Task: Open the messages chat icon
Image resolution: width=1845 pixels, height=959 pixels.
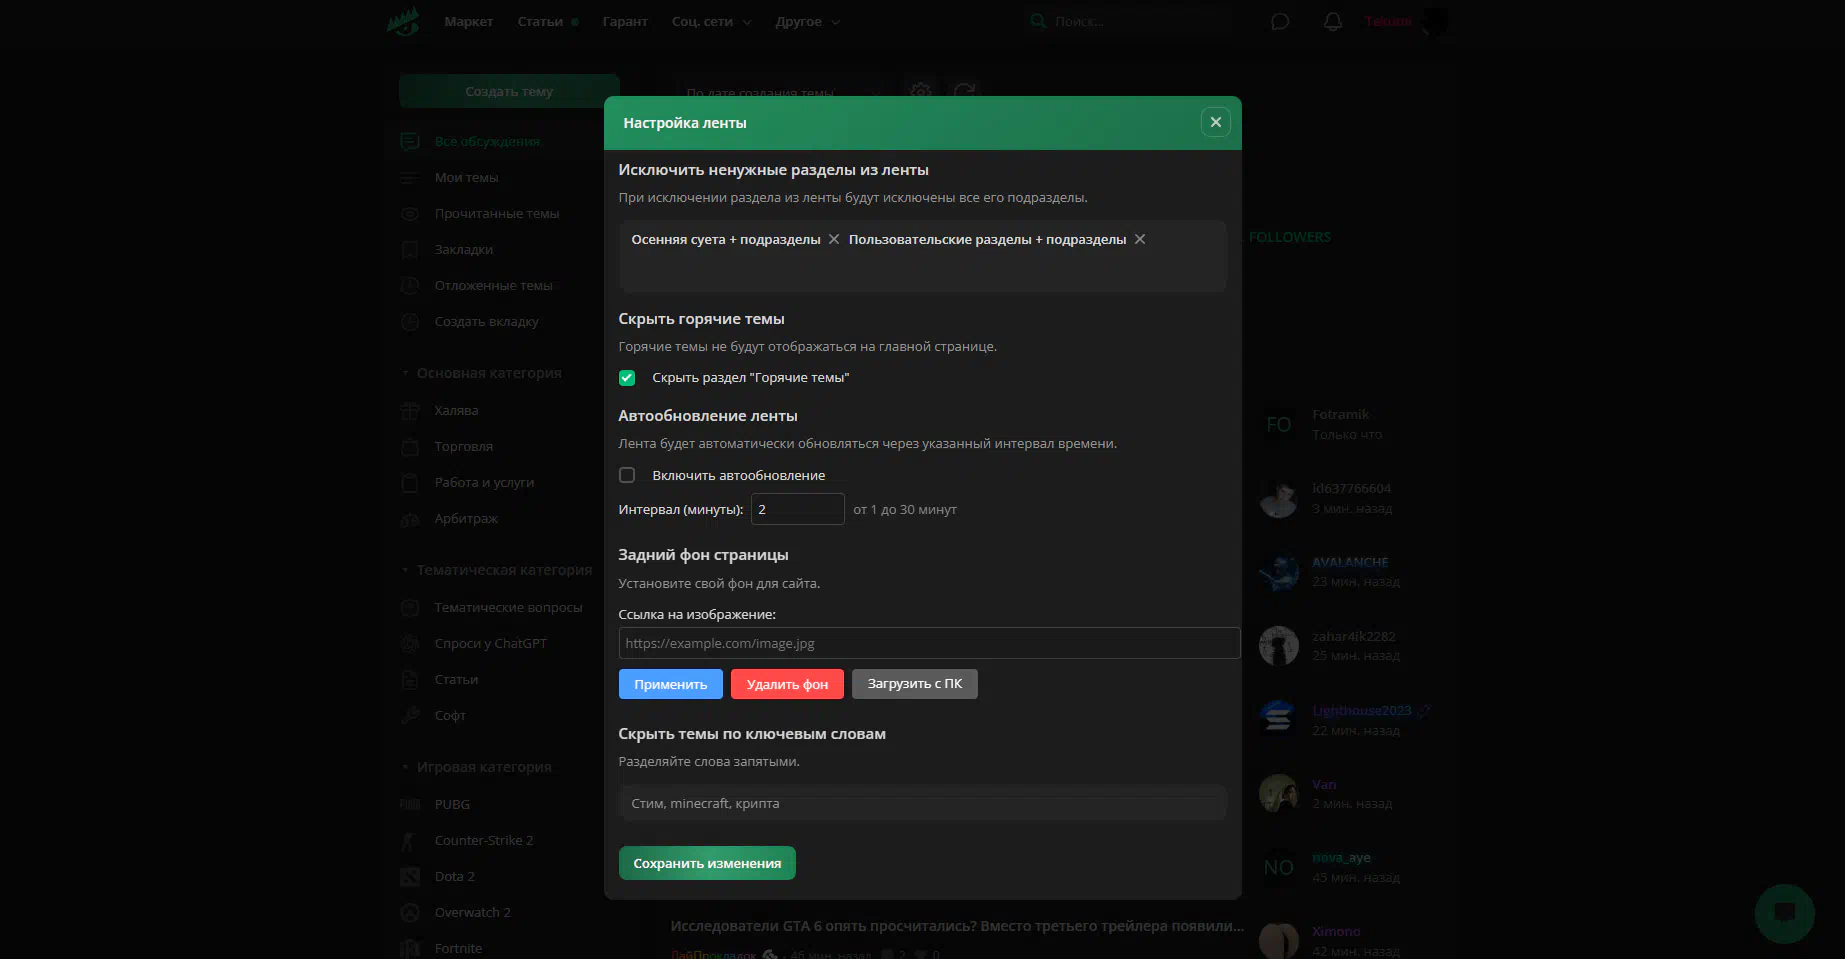Action: click(x=1280, y=22)
